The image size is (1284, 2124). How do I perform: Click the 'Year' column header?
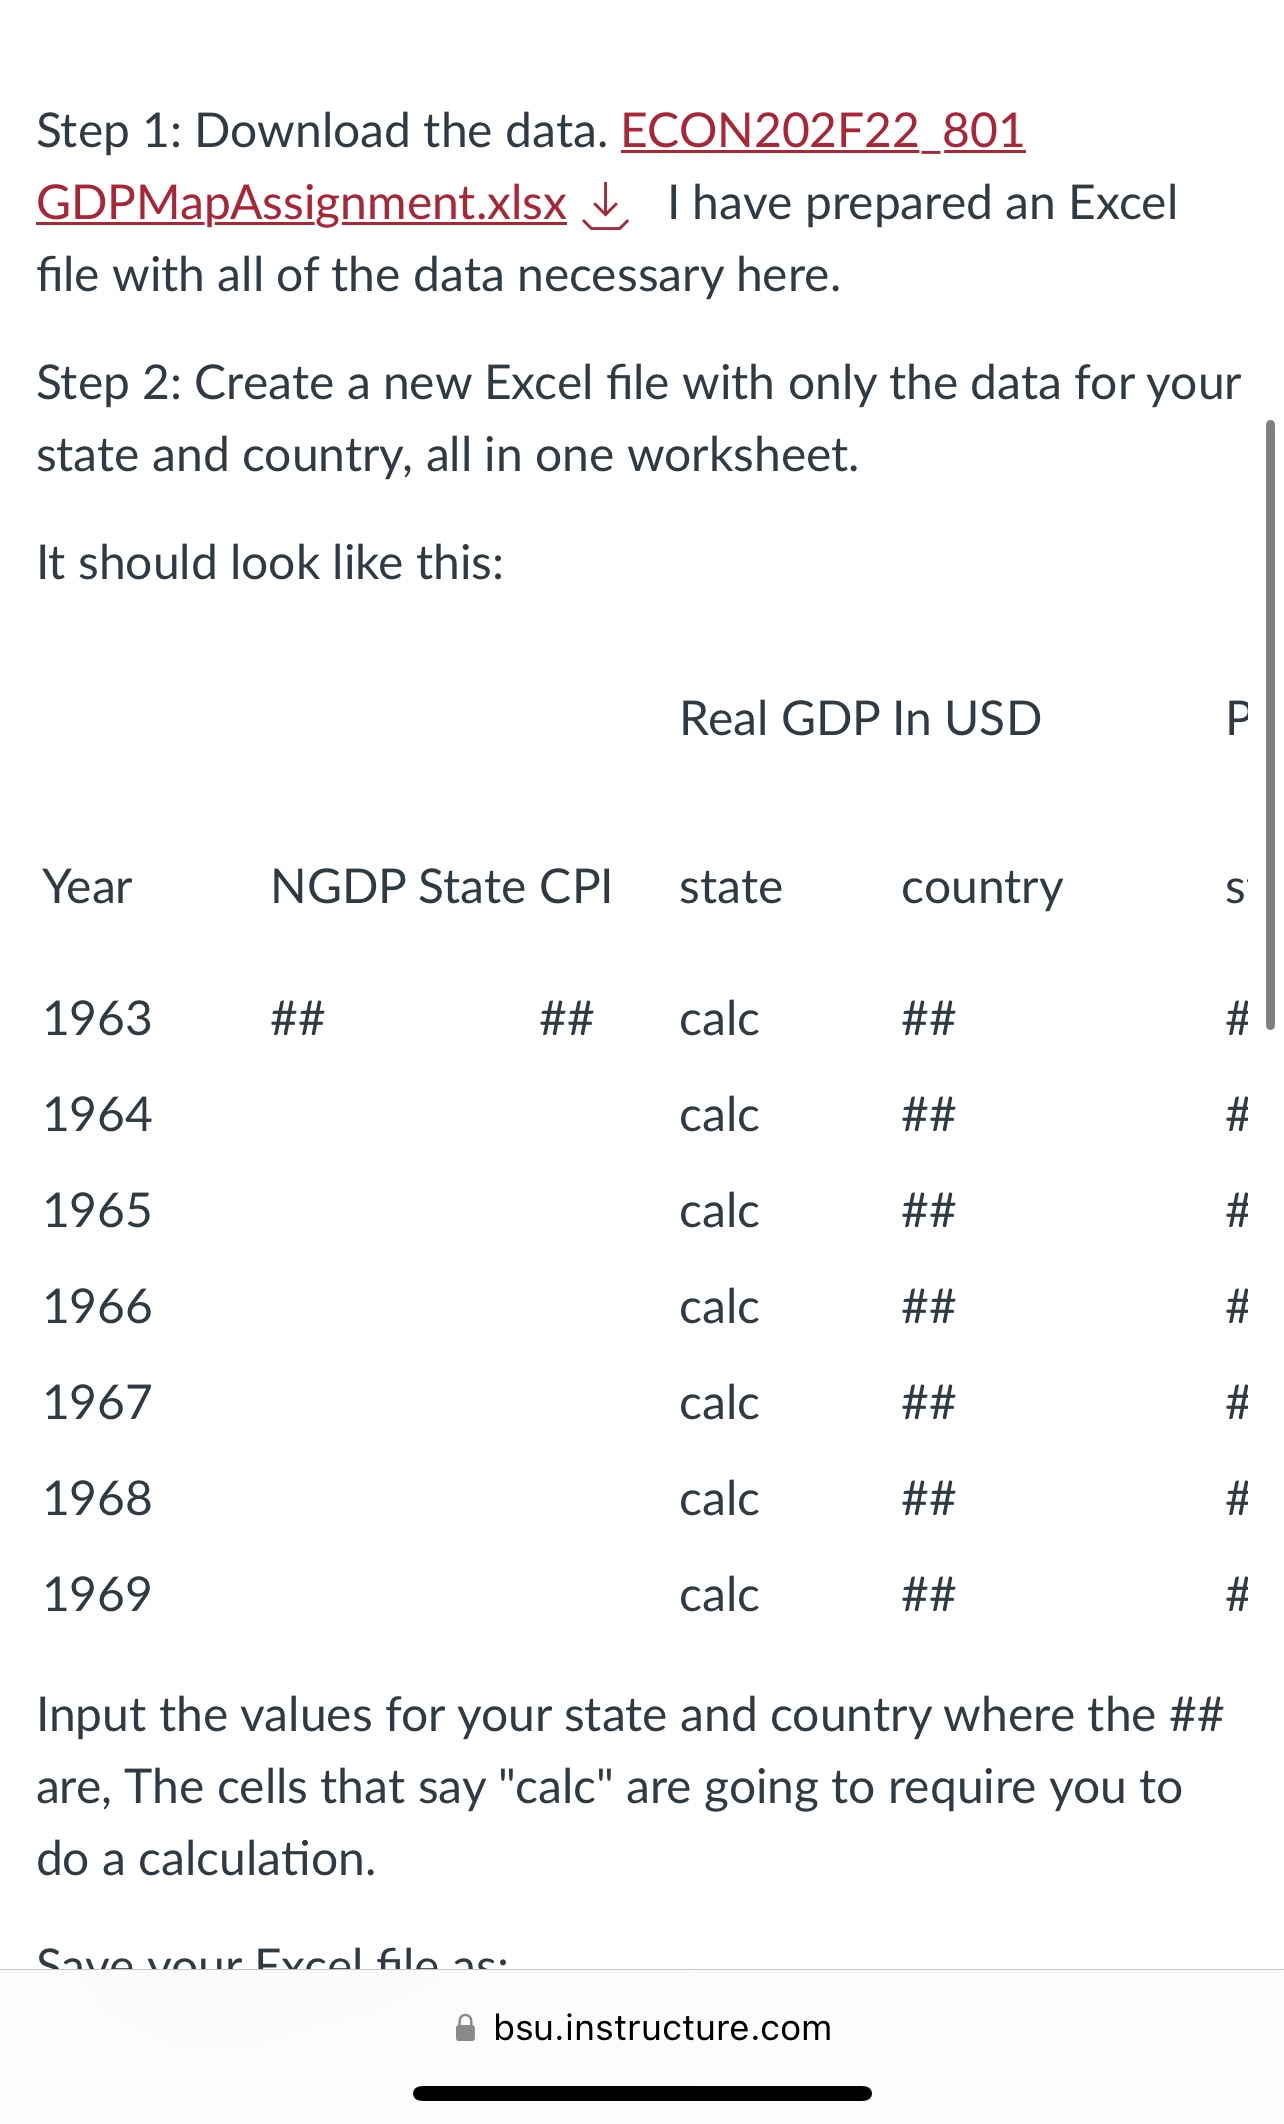[x=85, y=887]
